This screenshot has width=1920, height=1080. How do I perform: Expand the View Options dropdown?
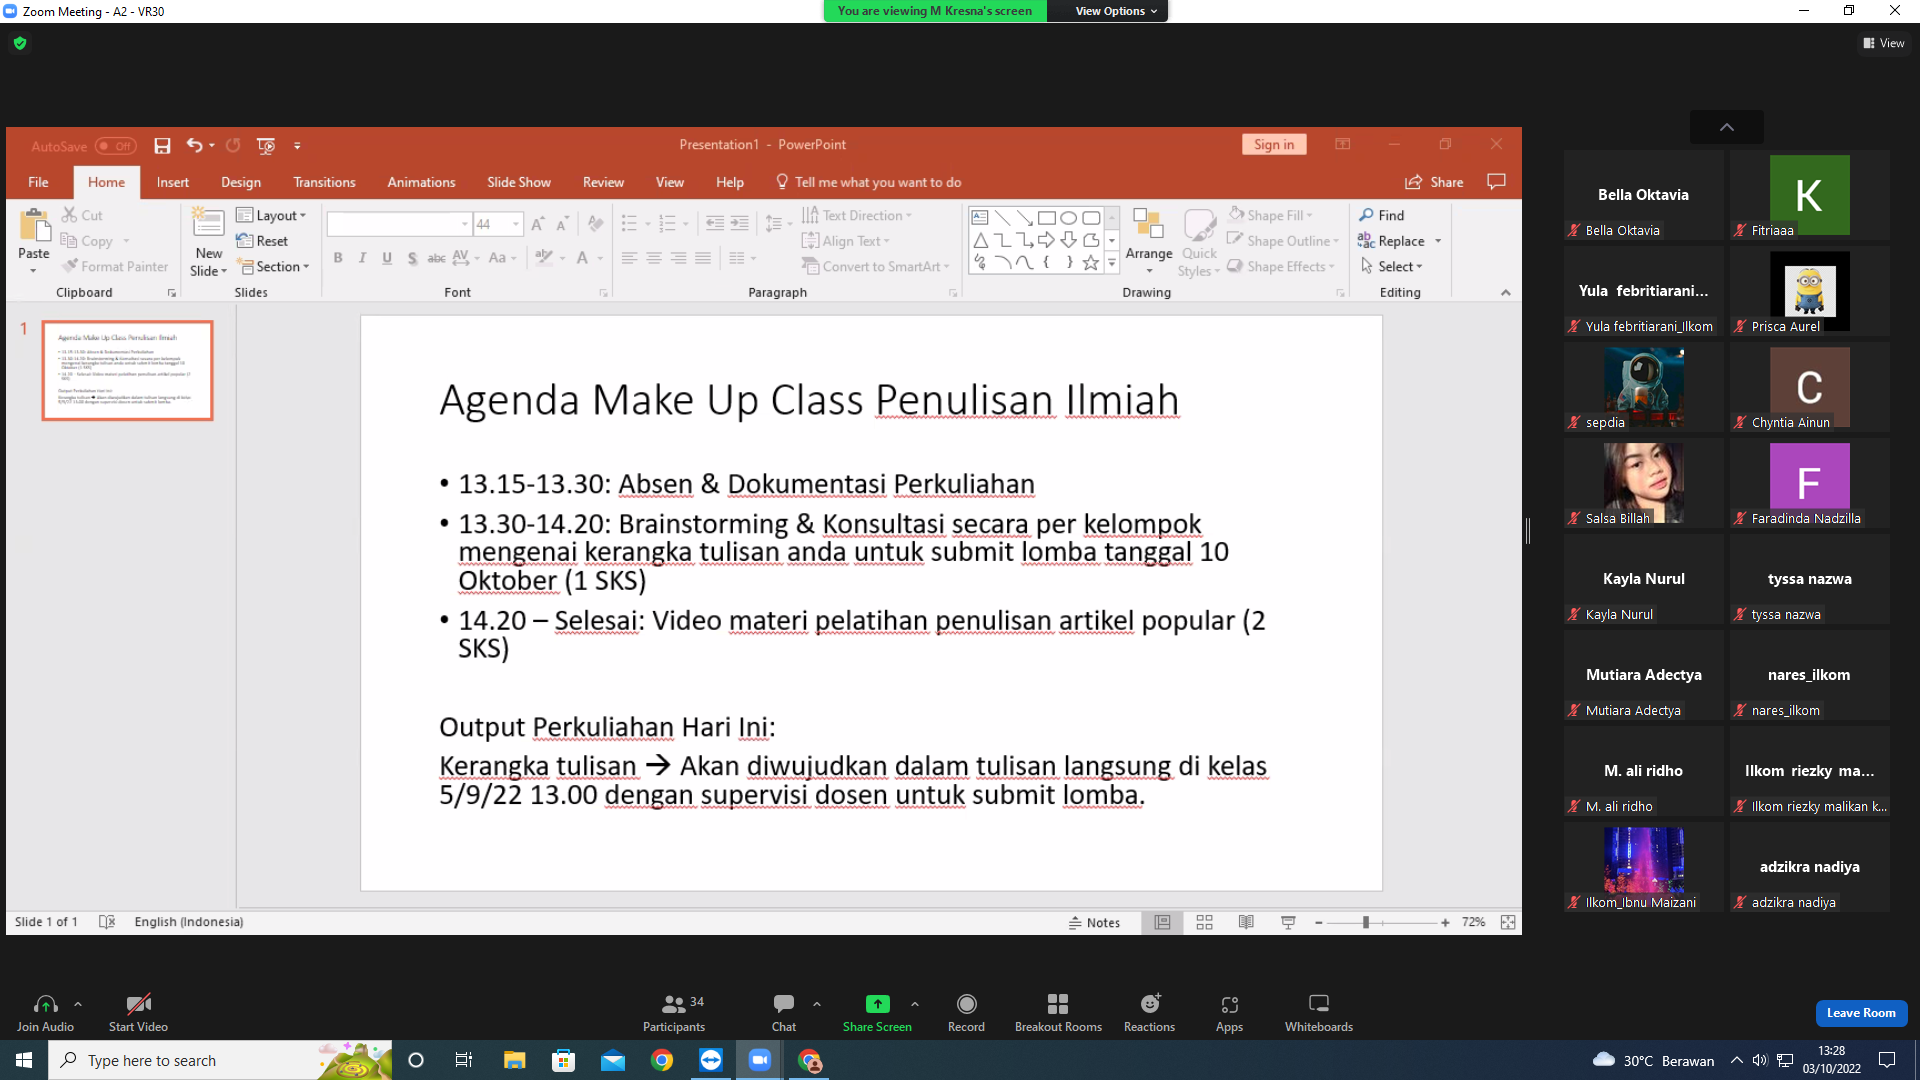pyautogui.click(x=1116, y=11)
